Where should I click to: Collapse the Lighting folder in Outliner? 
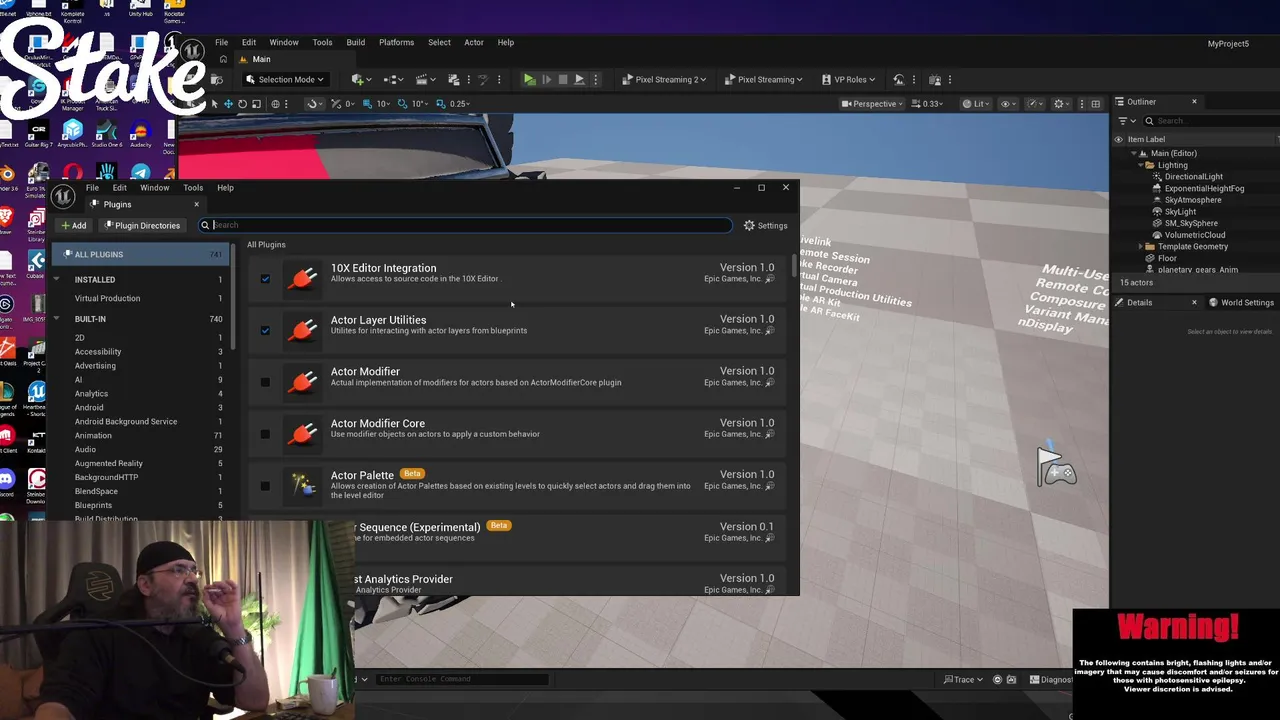tap(1141, 165)
